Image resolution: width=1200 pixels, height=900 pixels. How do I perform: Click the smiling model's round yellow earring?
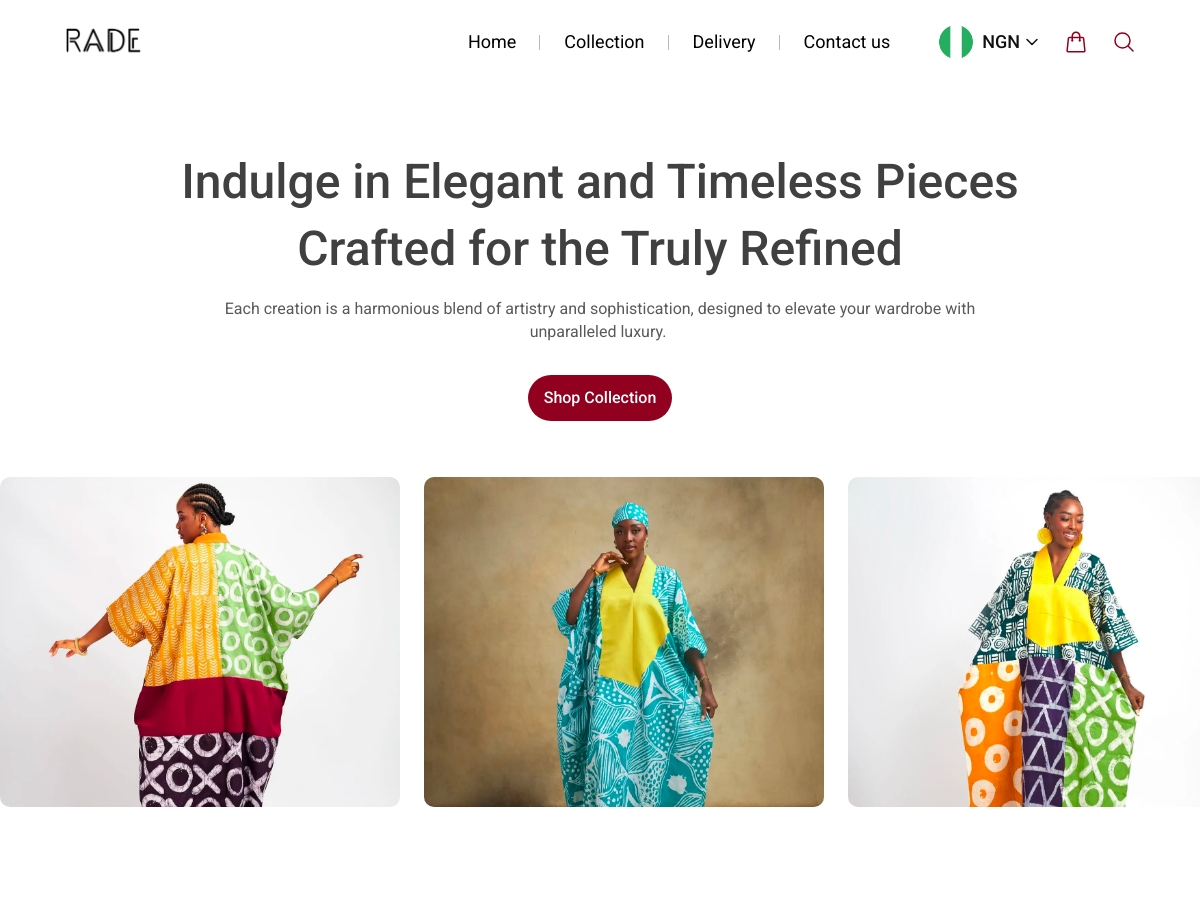coord(1045,536)
